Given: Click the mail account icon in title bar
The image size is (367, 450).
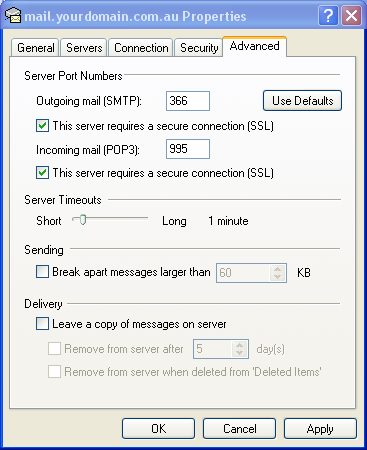Looking at the screenshot, I should tap(13, 15).
